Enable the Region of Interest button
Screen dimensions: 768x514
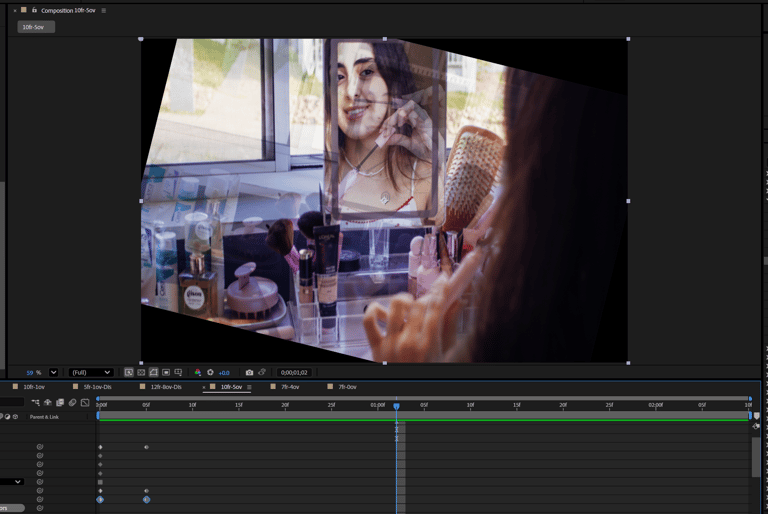coord(166,372)
